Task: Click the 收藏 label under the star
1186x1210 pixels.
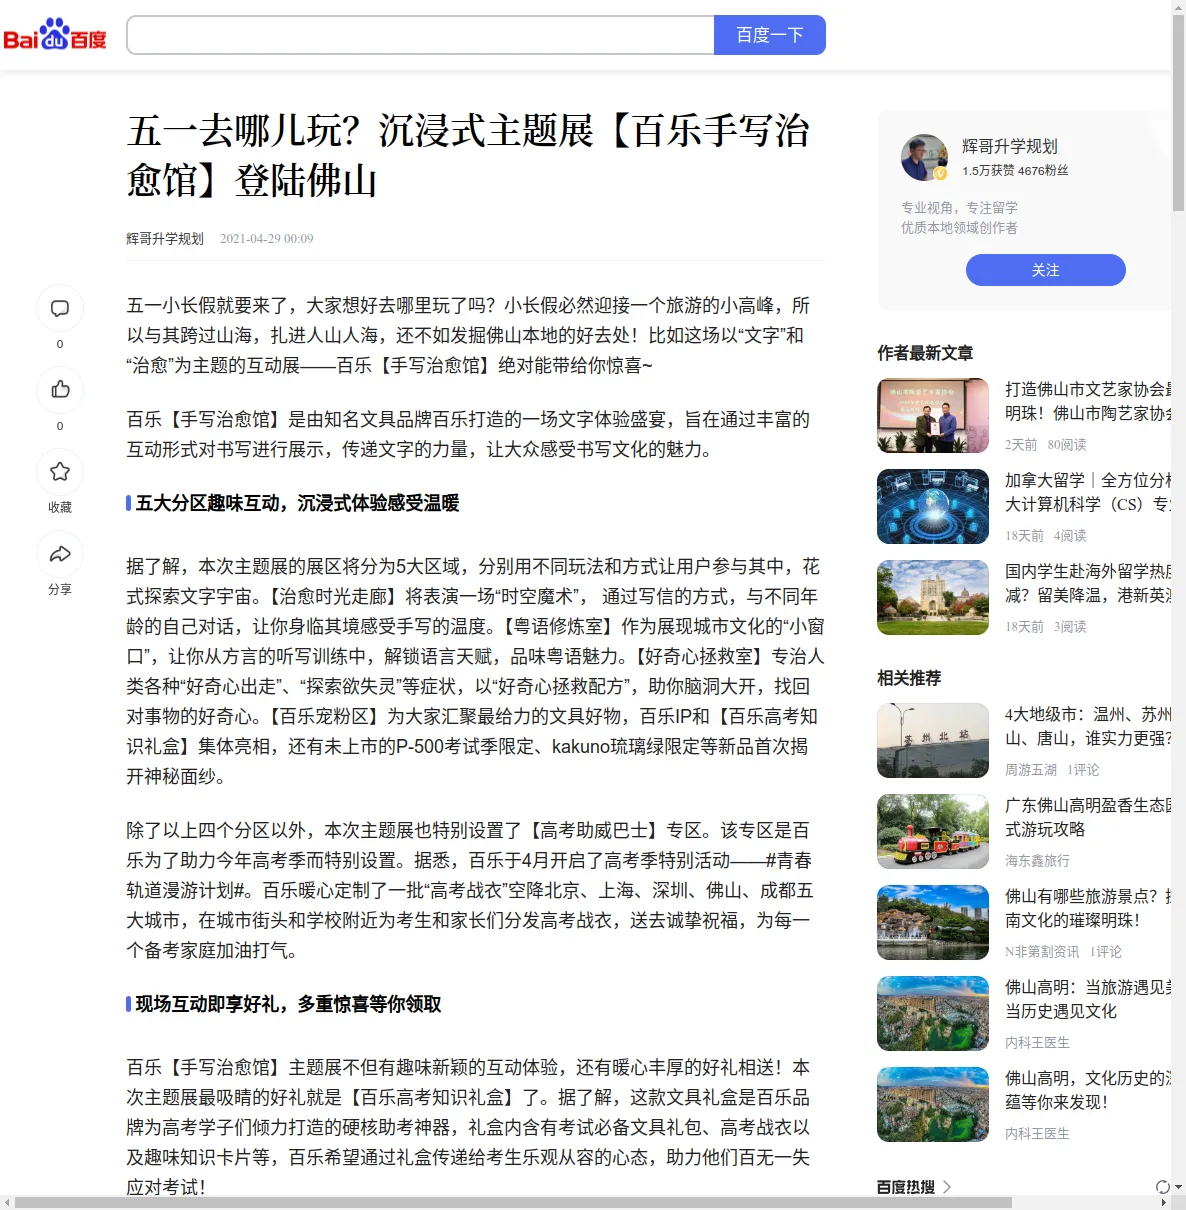Action: pos(60,507)
